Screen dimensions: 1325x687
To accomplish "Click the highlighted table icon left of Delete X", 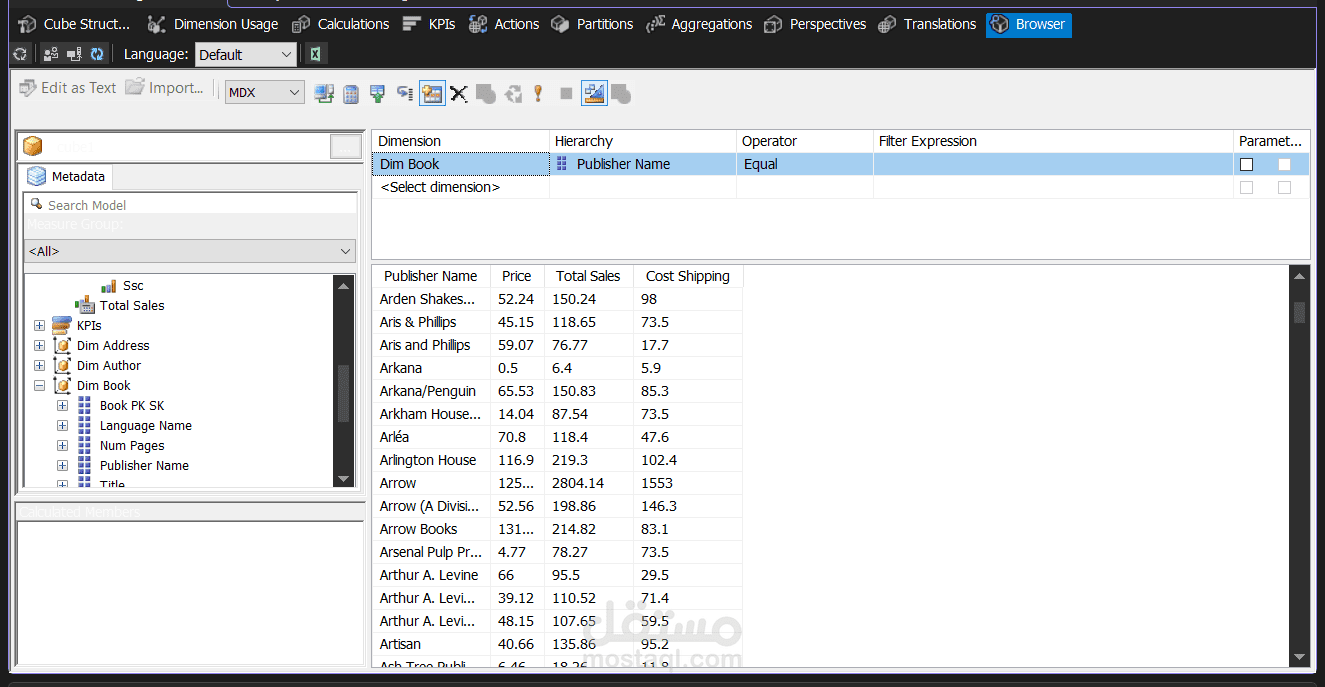I will pos(432,93).
